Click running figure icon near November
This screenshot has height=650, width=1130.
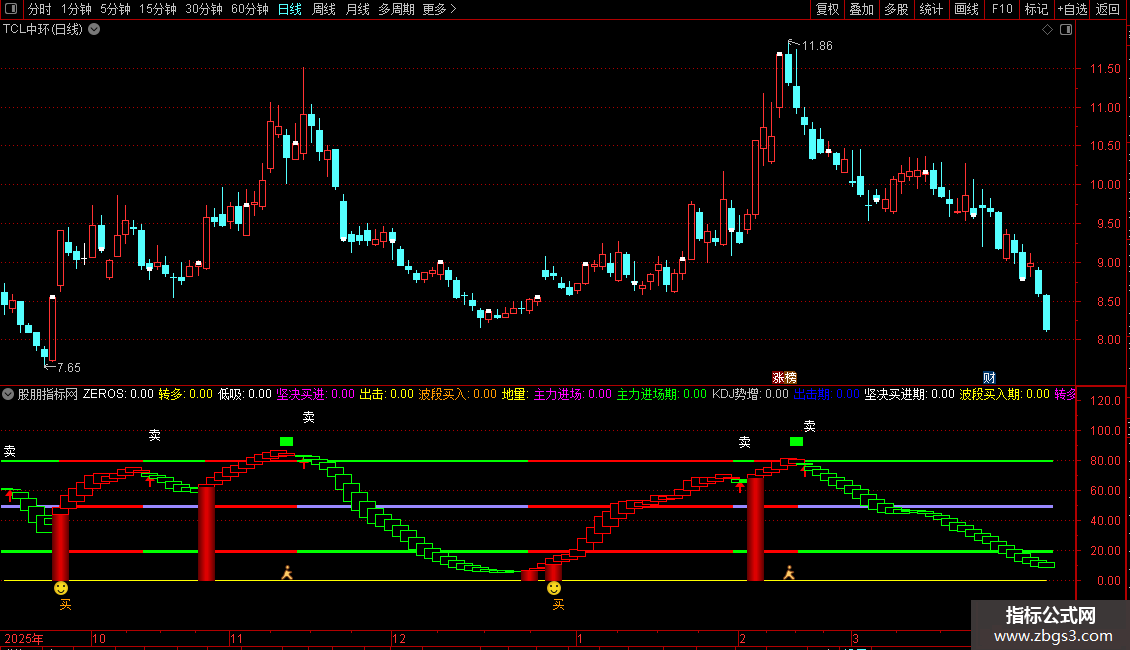coord(287,573)
